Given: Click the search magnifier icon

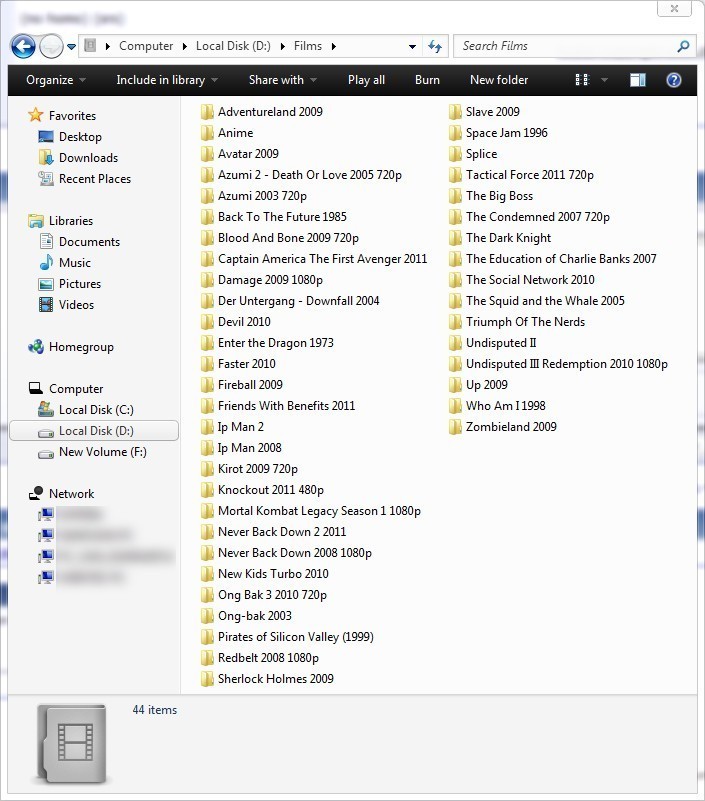Looking at the screenshot, I should (x=683, y=46).
